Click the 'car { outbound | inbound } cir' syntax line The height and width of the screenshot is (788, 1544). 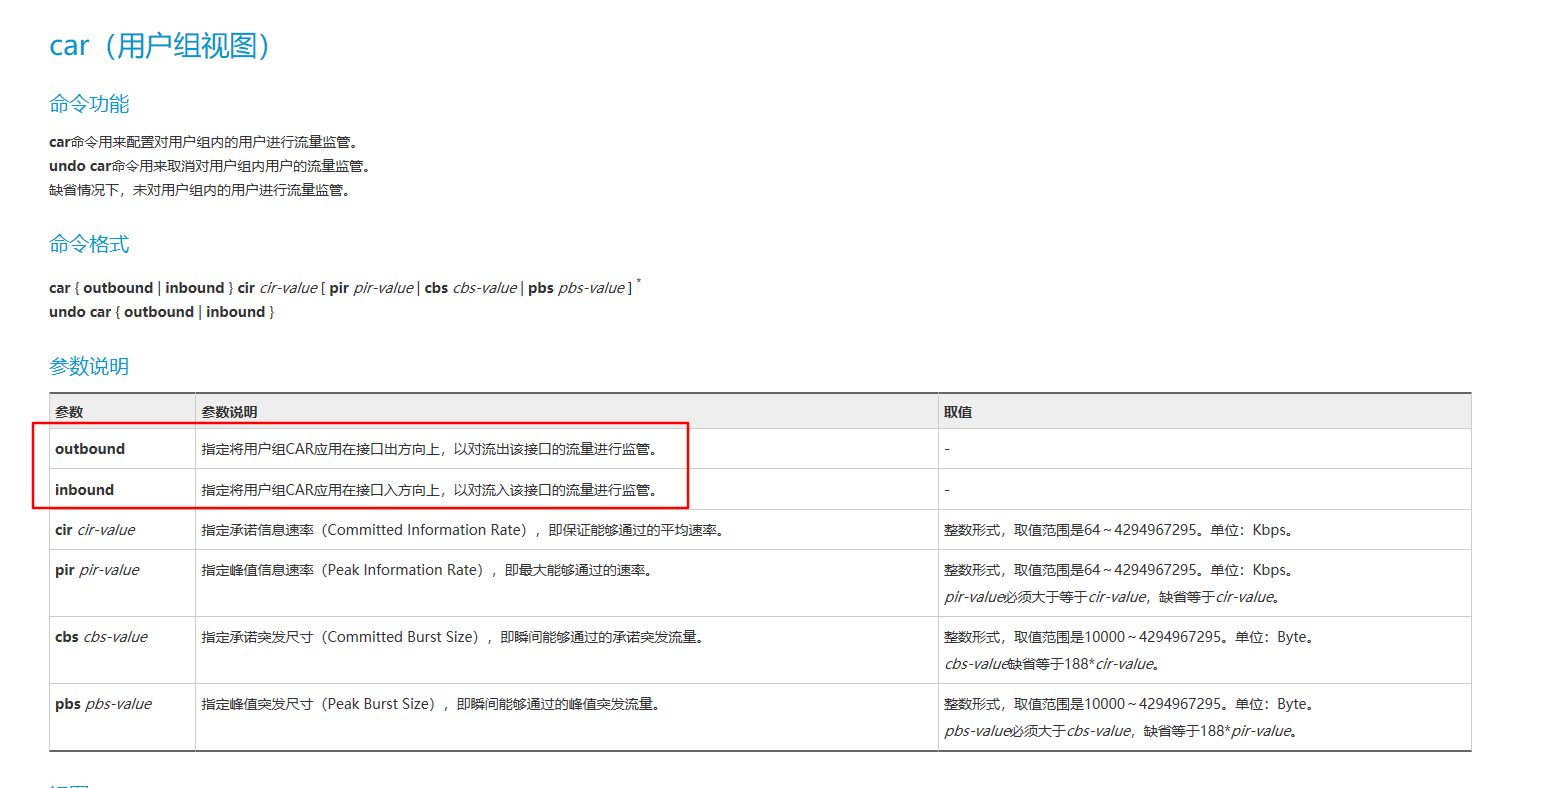[x=345, y=288]
